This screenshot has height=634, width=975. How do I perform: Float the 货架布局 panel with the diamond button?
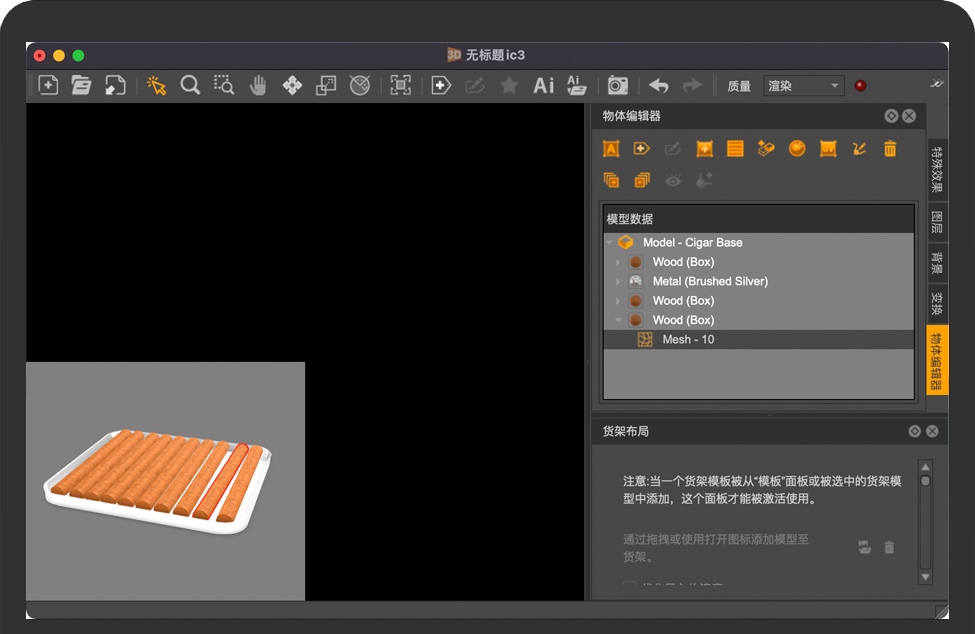914,431
